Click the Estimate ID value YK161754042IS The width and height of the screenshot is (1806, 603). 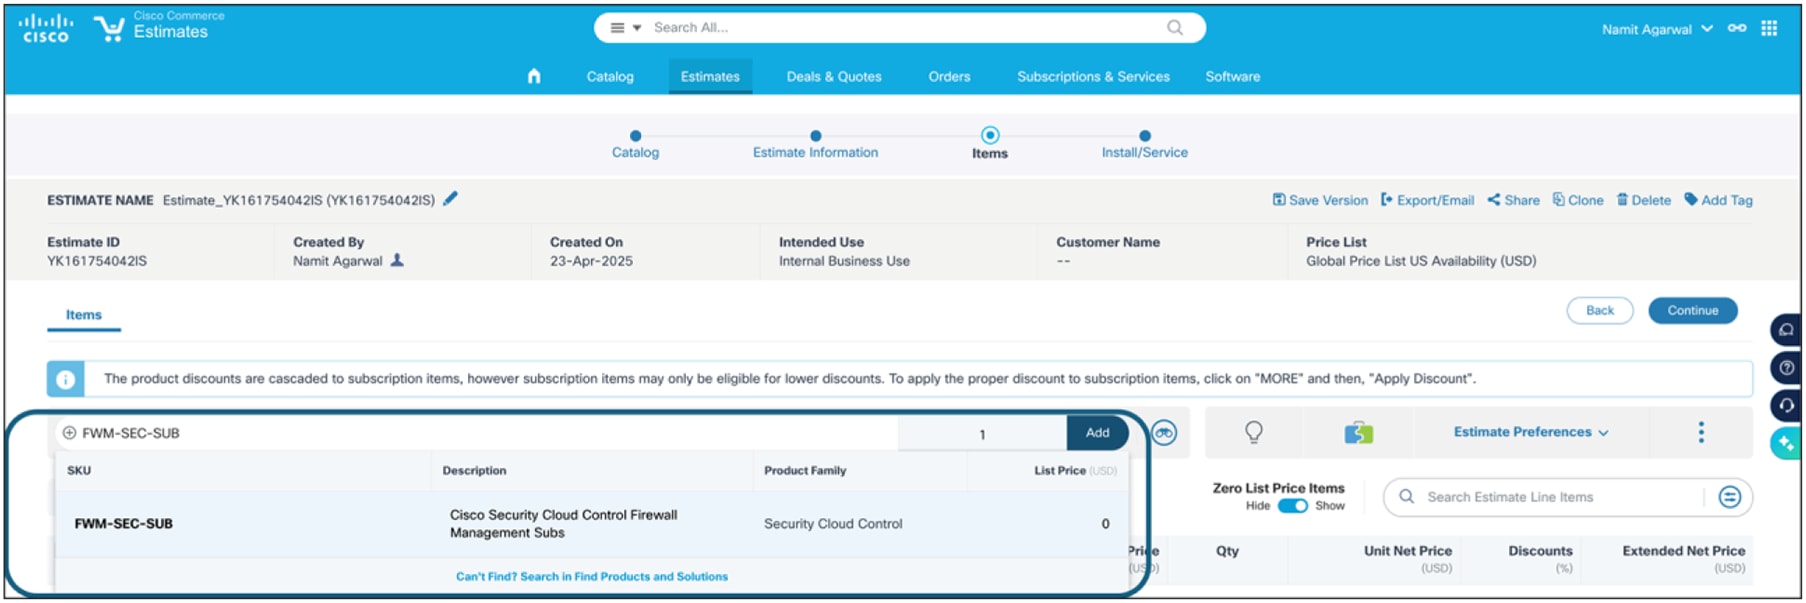(x=97, y=261)
